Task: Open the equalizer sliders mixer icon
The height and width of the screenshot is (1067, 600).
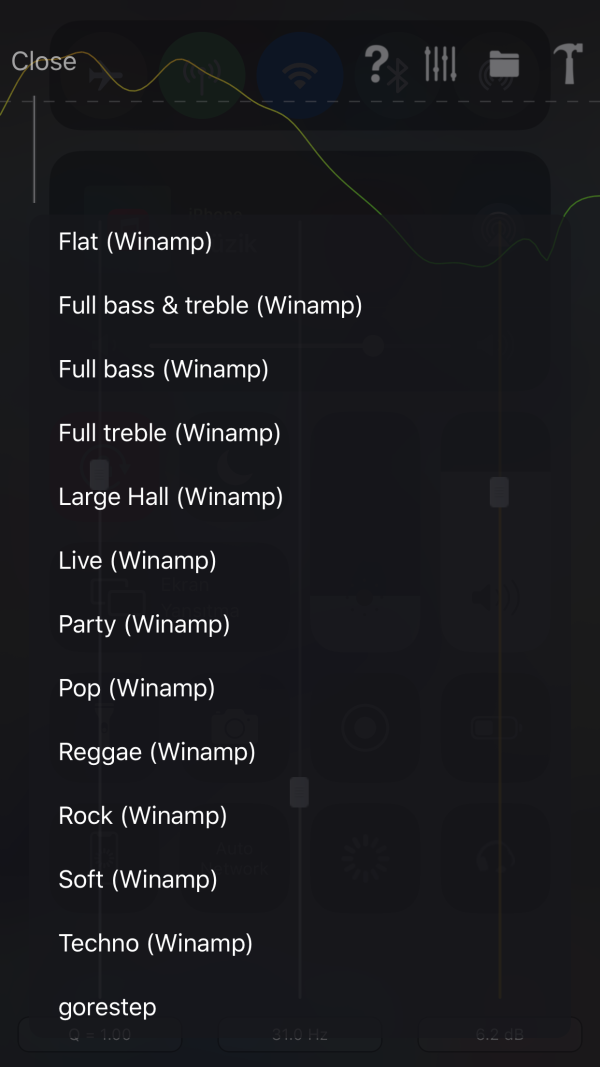Action: [x=440, y=63]
